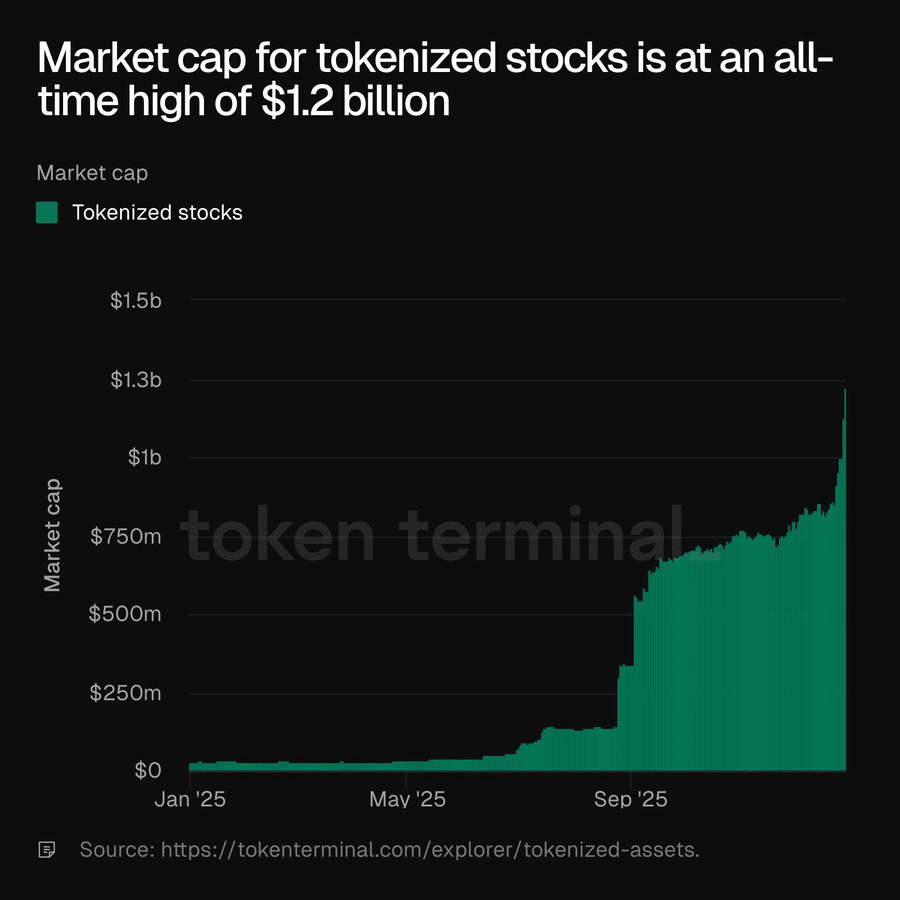Click the word Source in the footer
The height and width of the screenshot is (900, 900).
[x=115, y=850]
